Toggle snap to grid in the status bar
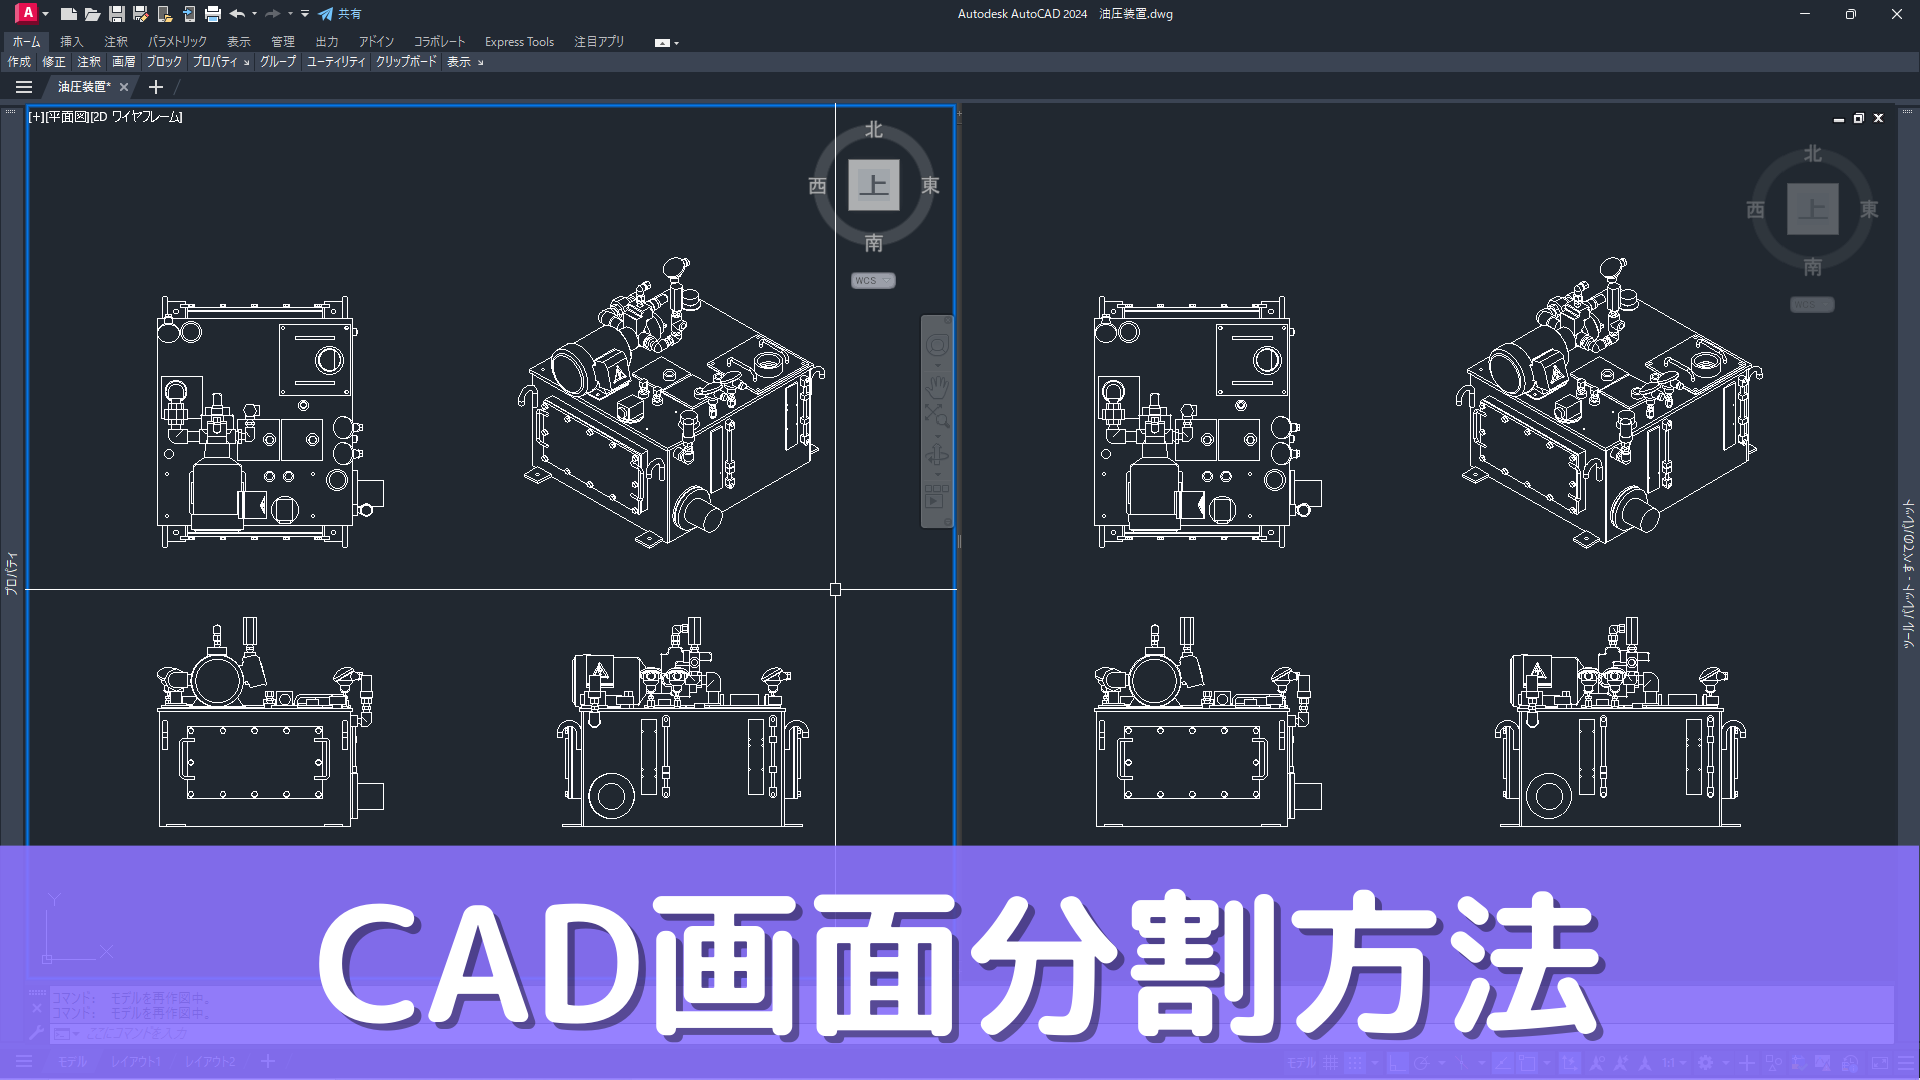 point(1353,1062)
